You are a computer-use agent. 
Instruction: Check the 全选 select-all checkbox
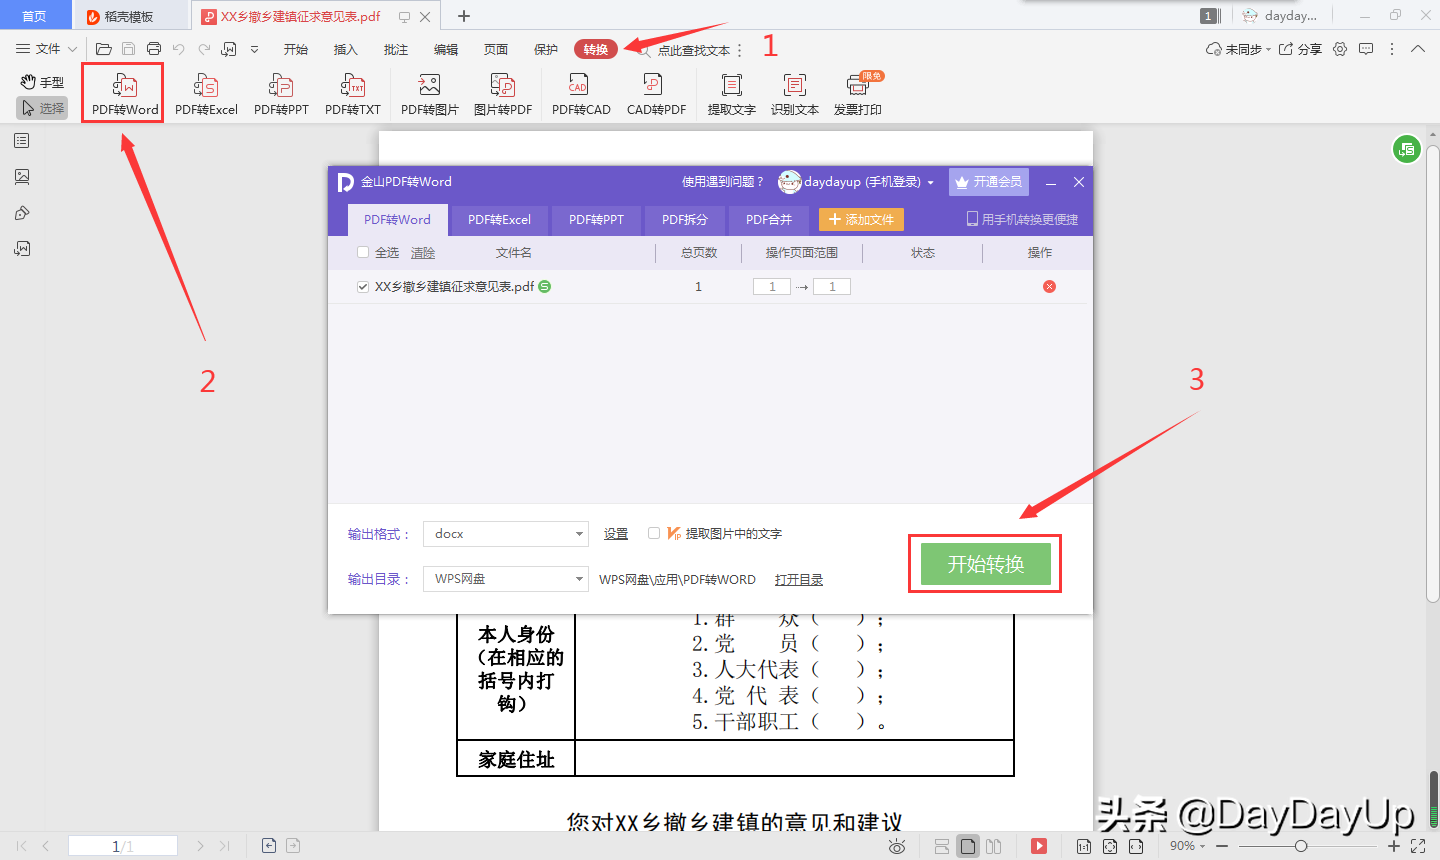click(x=363, y=252)
